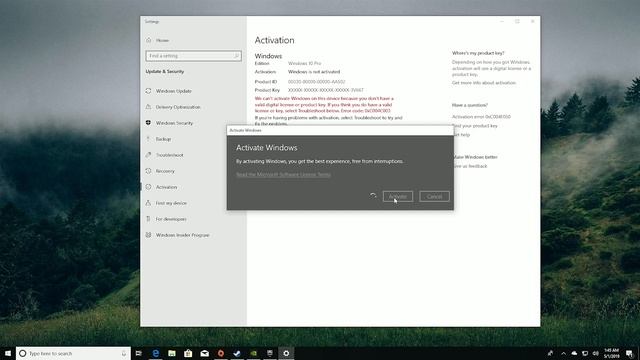Open the active Settings gear in taskbar

pyautogui.click(x=286, y=353)
